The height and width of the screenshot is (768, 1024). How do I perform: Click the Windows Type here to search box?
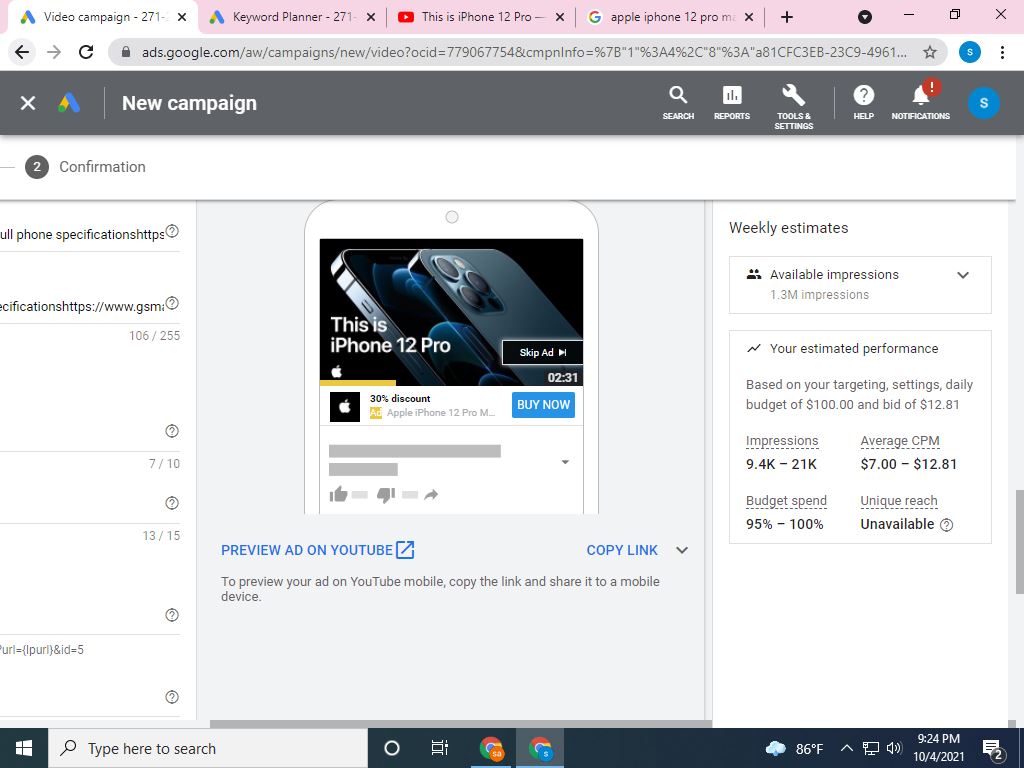[208, 748]
